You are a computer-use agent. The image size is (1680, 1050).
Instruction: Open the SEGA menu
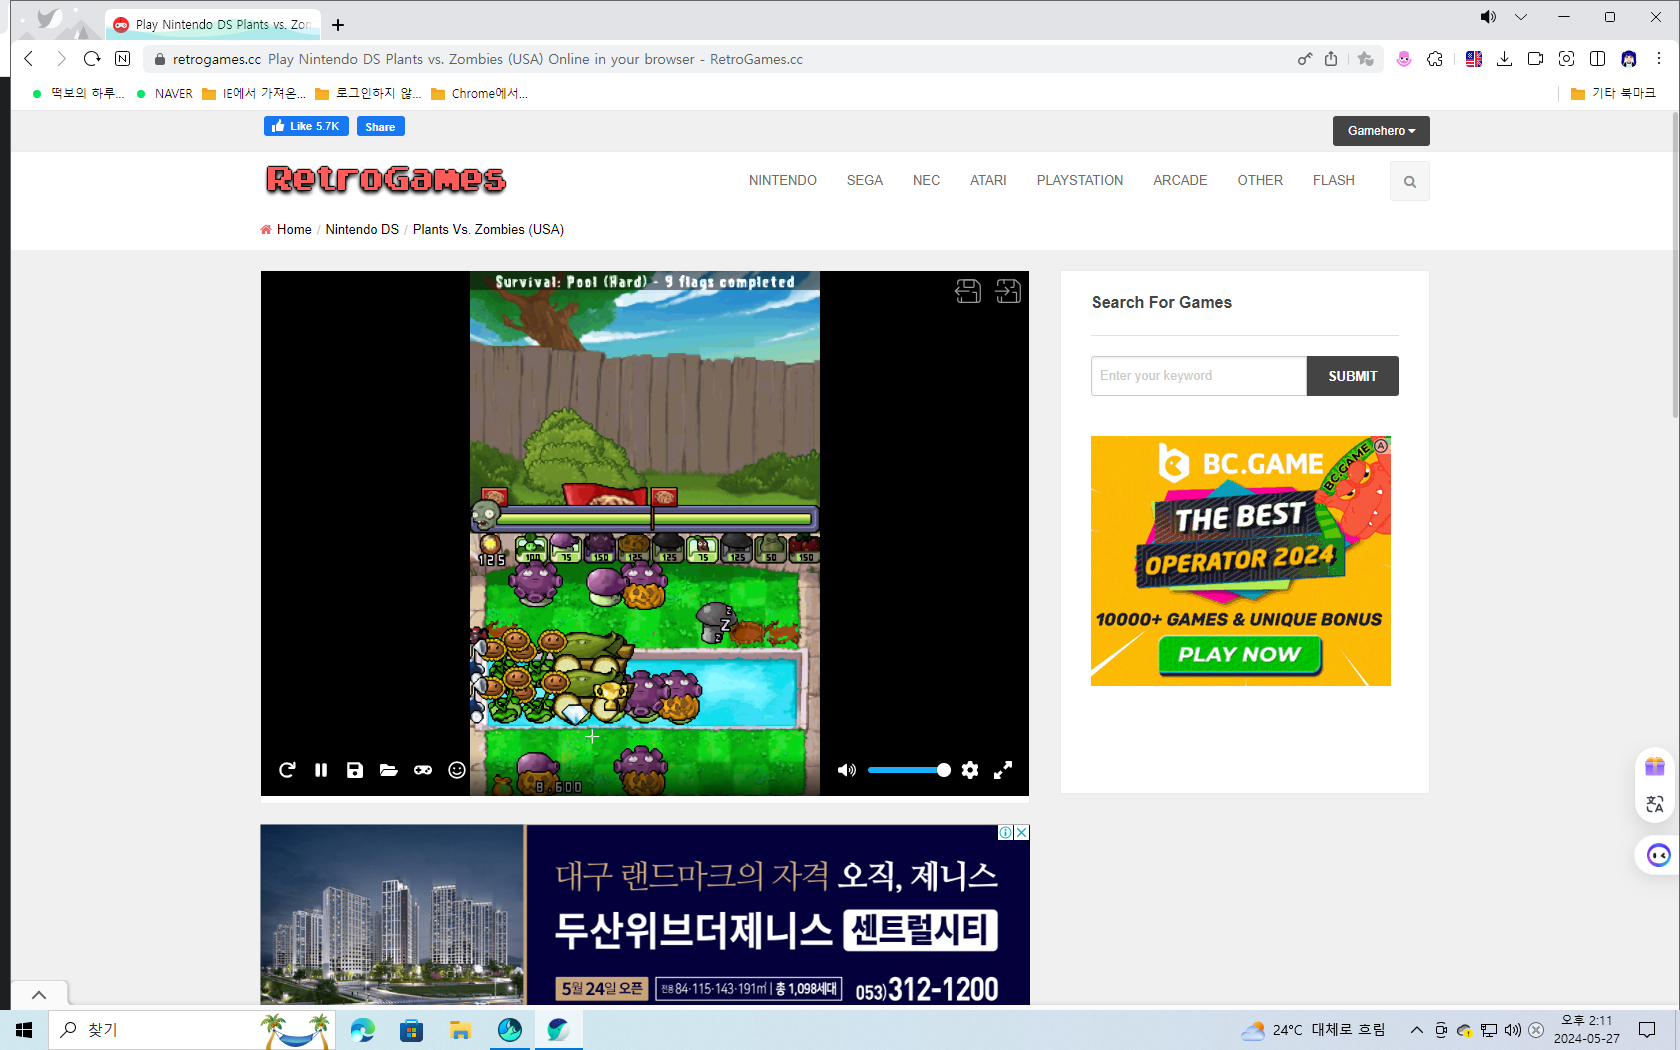pyautogui.click(x=865, y=180)
